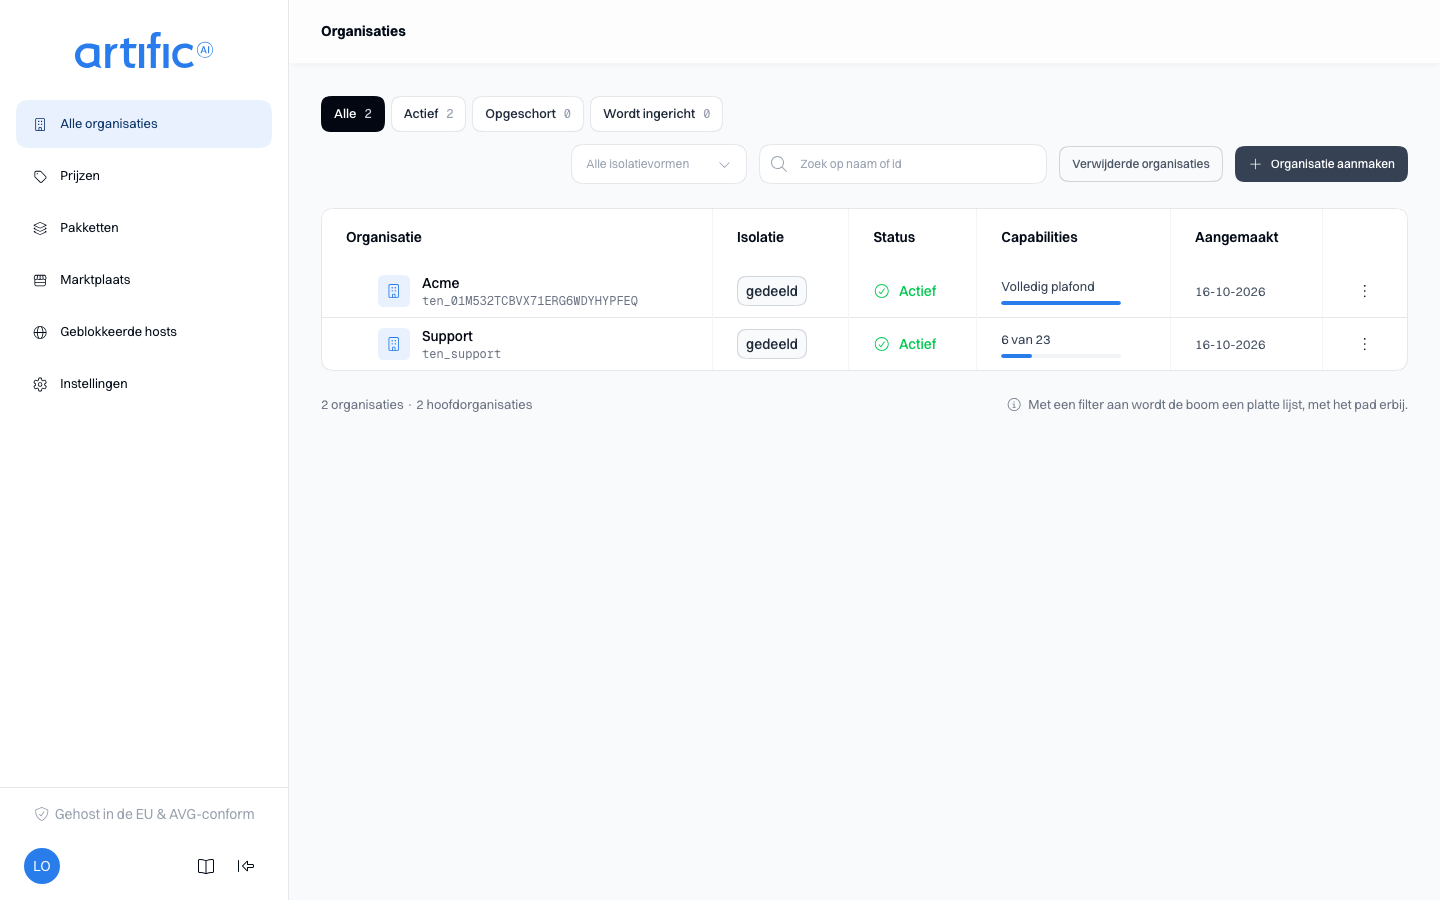Click the gedeeld badge in the Support row
The image size is (1440, 900).
772,344
